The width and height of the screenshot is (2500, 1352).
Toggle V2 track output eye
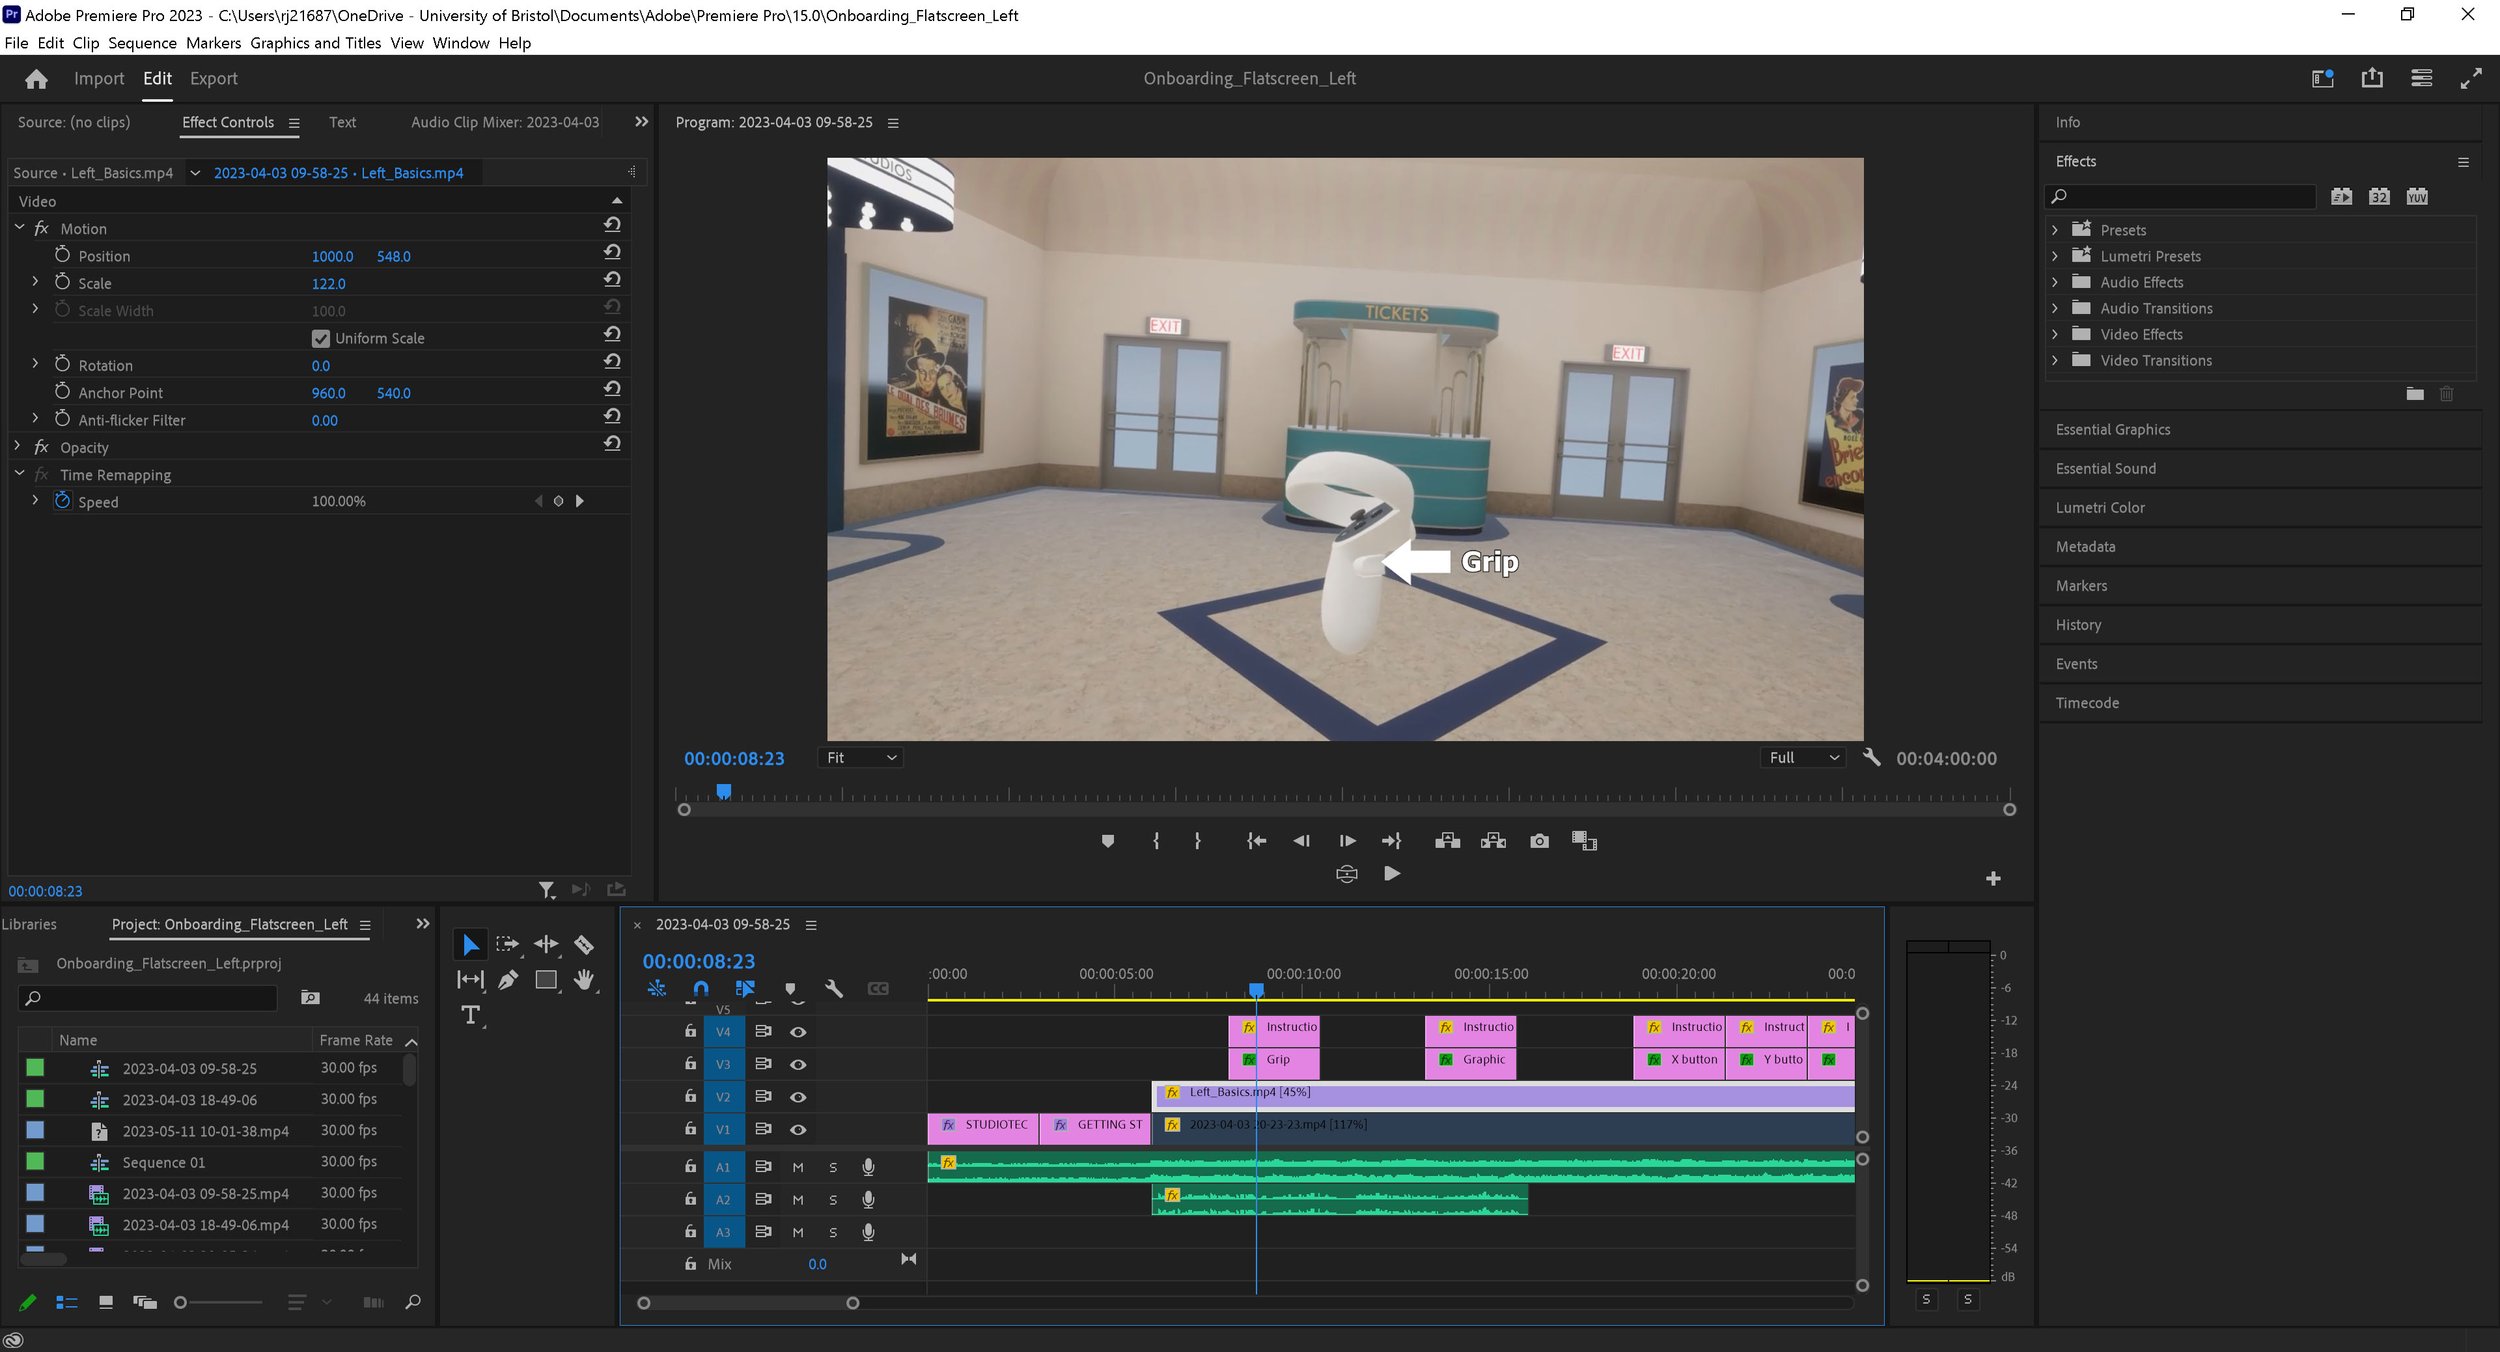(x=798, y=1097)
